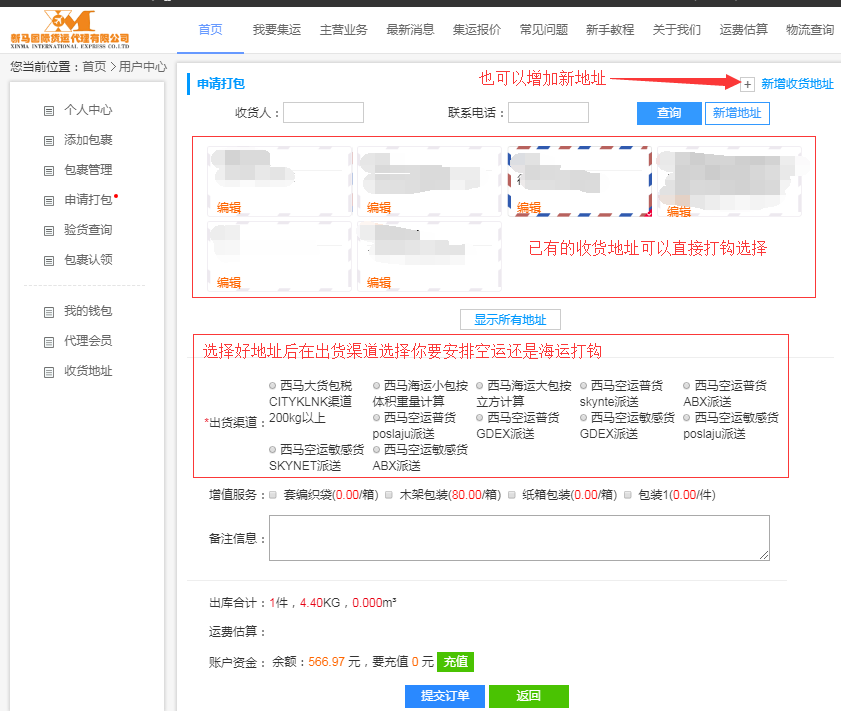
Task: Click the list icon beside 验货查询
Action: pyautogui.click(x=49, y=231)
